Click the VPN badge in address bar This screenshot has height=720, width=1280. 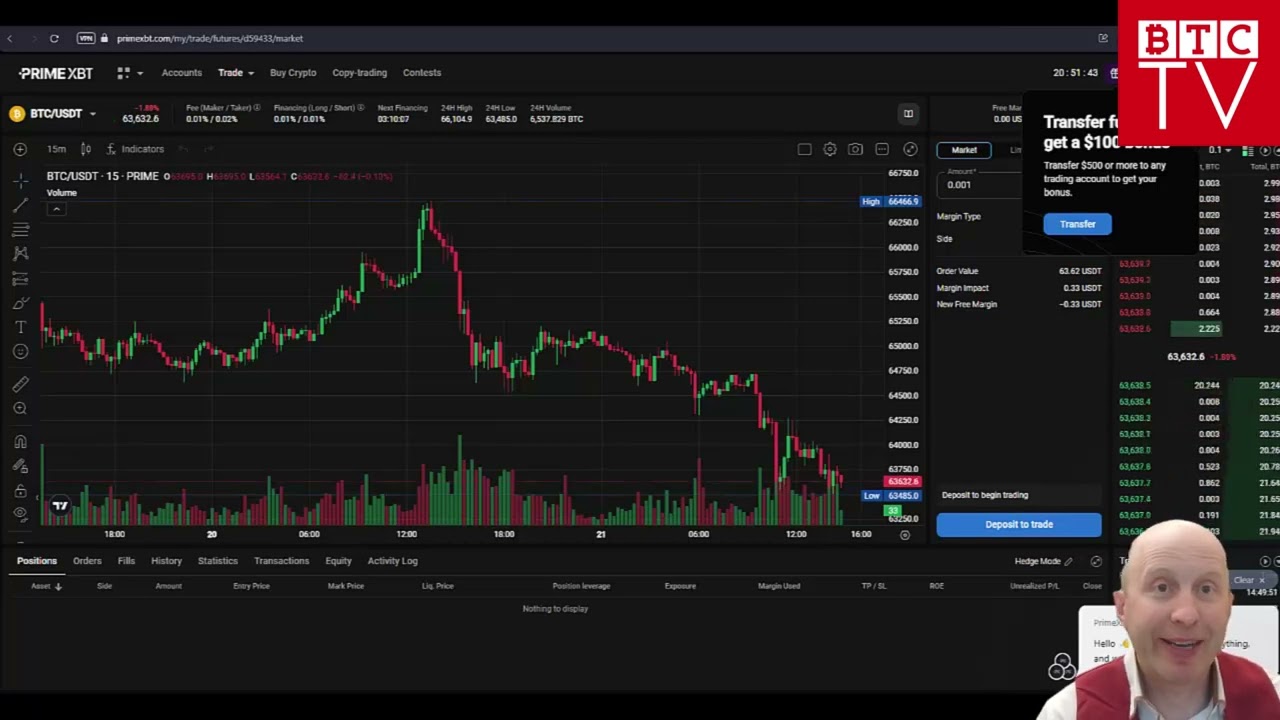tap(86, 38)
